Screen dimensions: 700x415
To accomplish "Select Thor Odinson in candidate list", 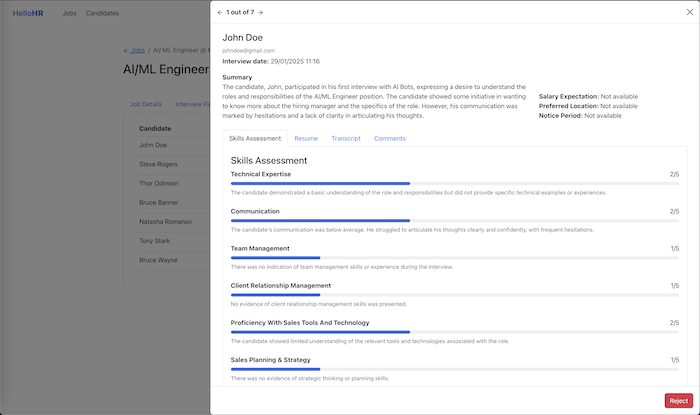I will pyautogui.click(x=158, y=183).
